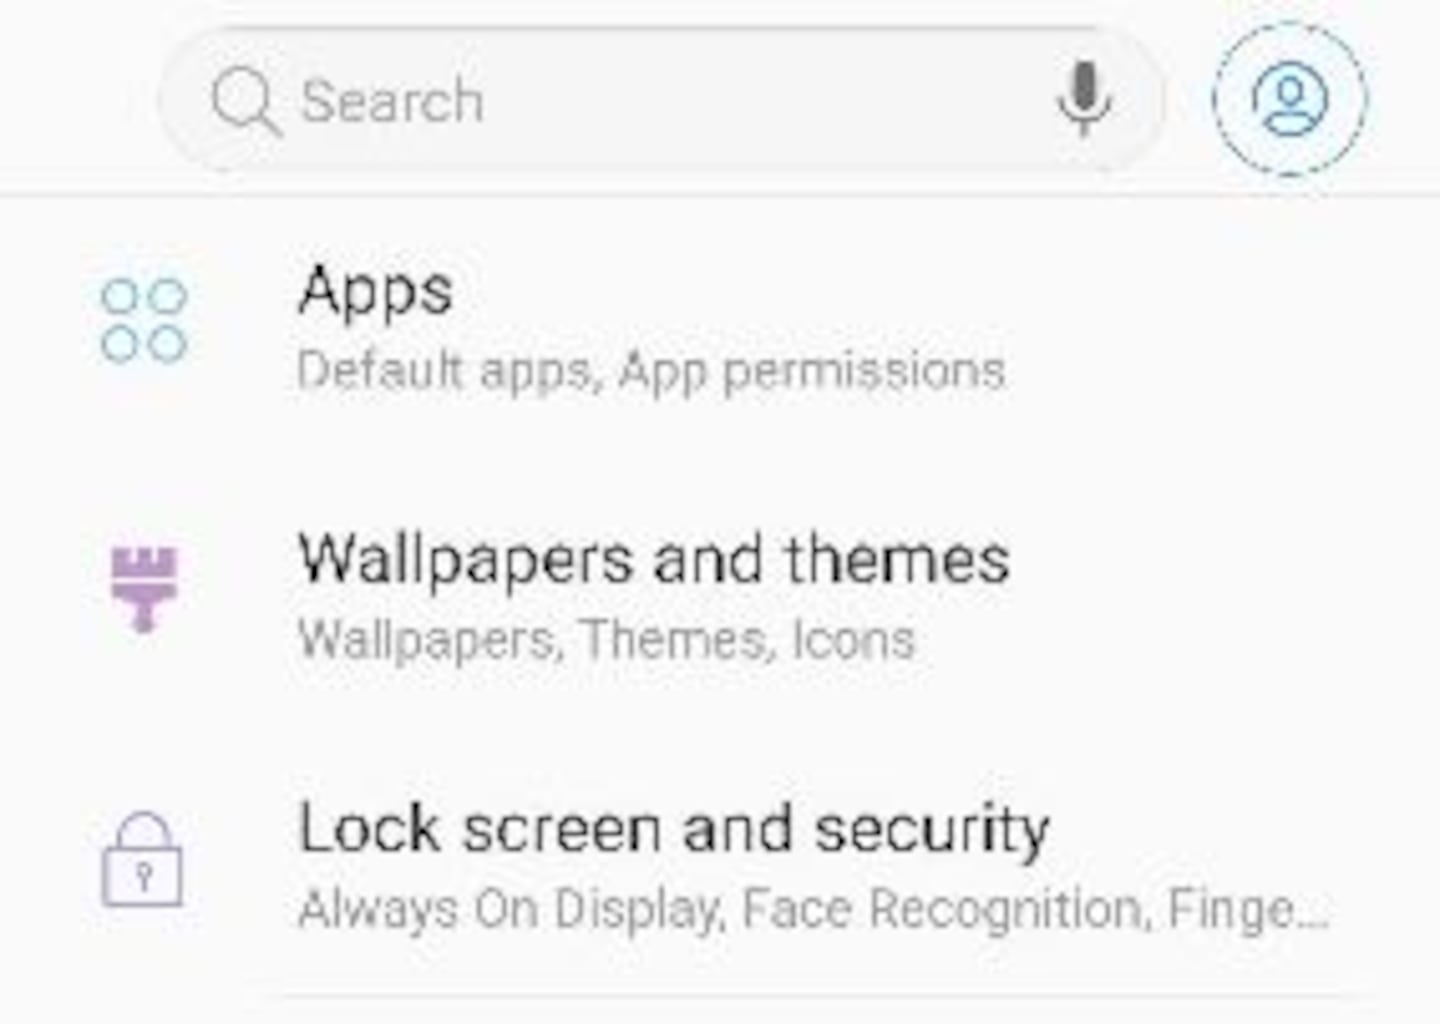Click the 'App permissions' subtitle text
Viewport: 1440px width, 1024px height.
point(812,372)
